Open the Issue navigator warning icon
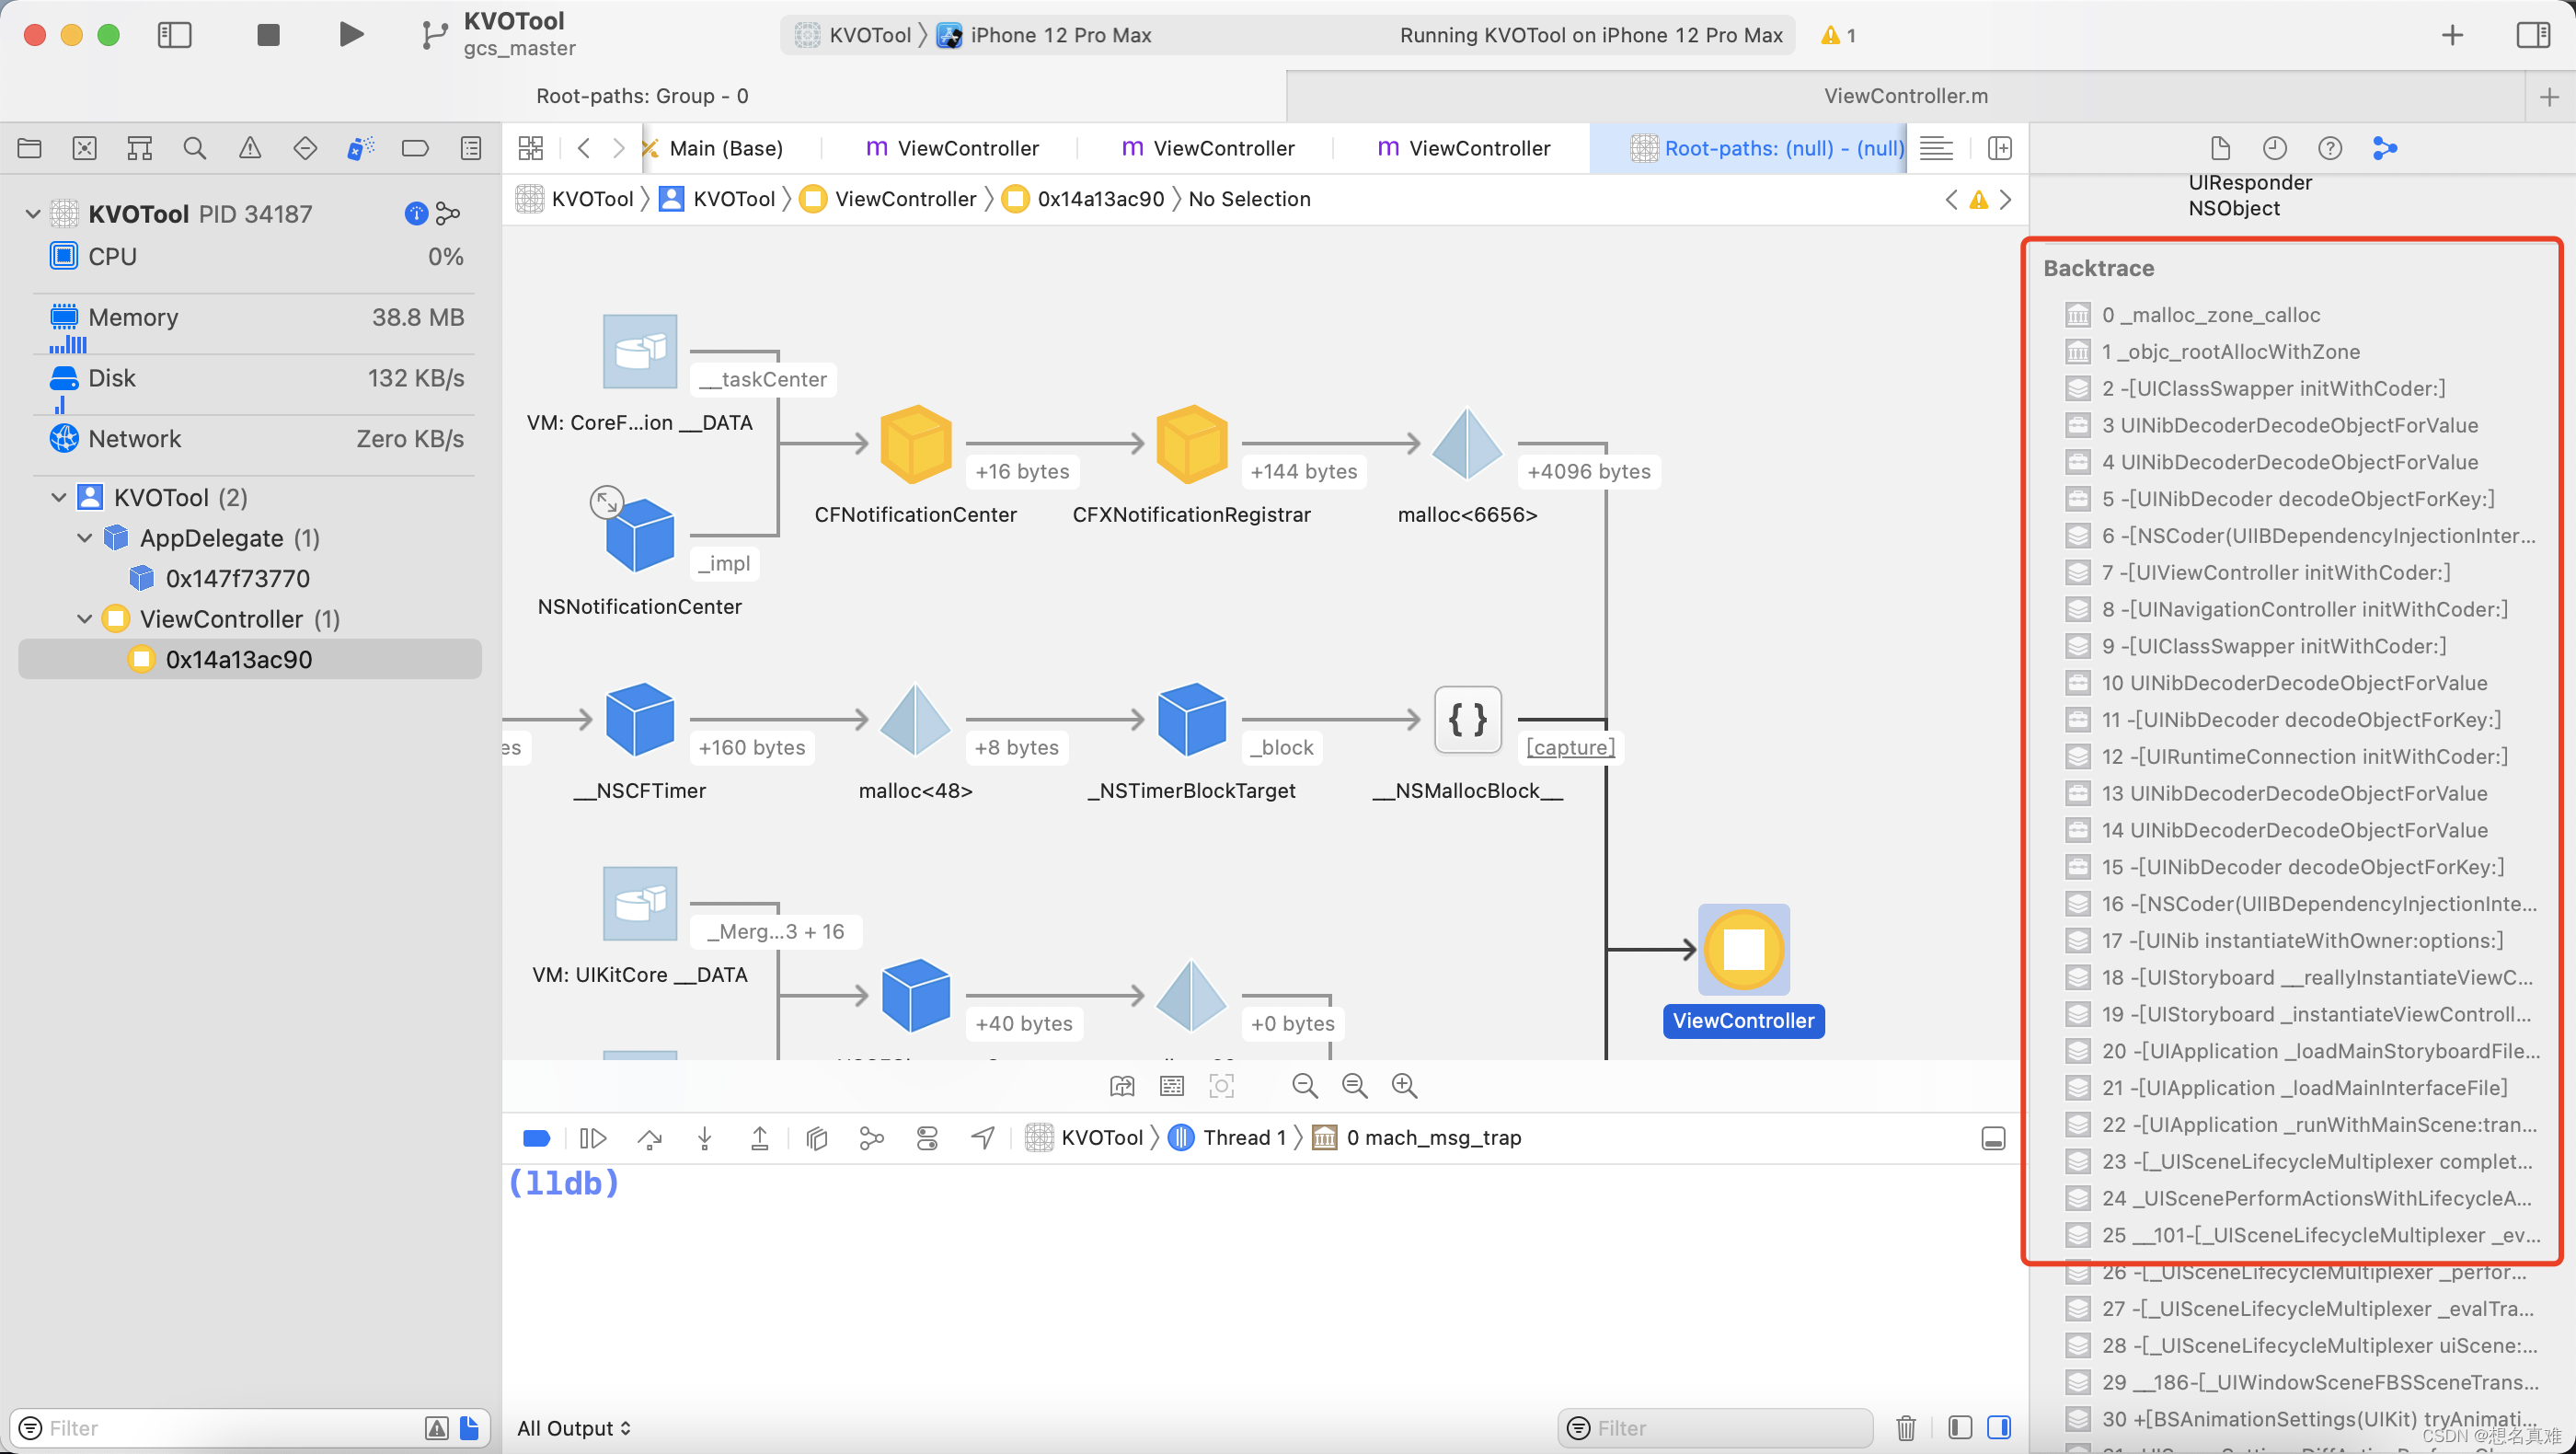2576x1454 pixels. (250, 149)
